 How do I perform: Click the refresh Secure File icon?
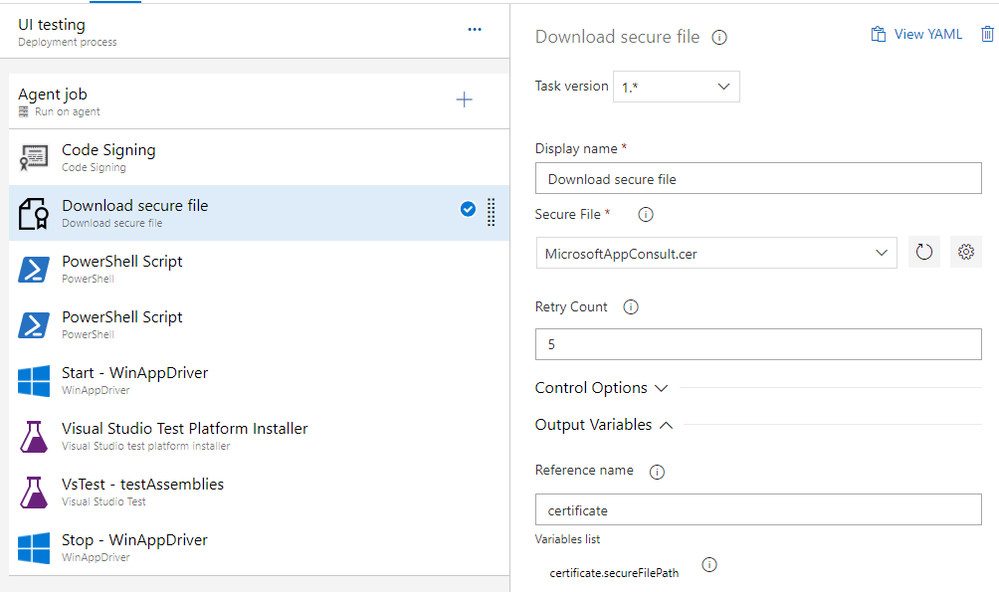[924, 253]
